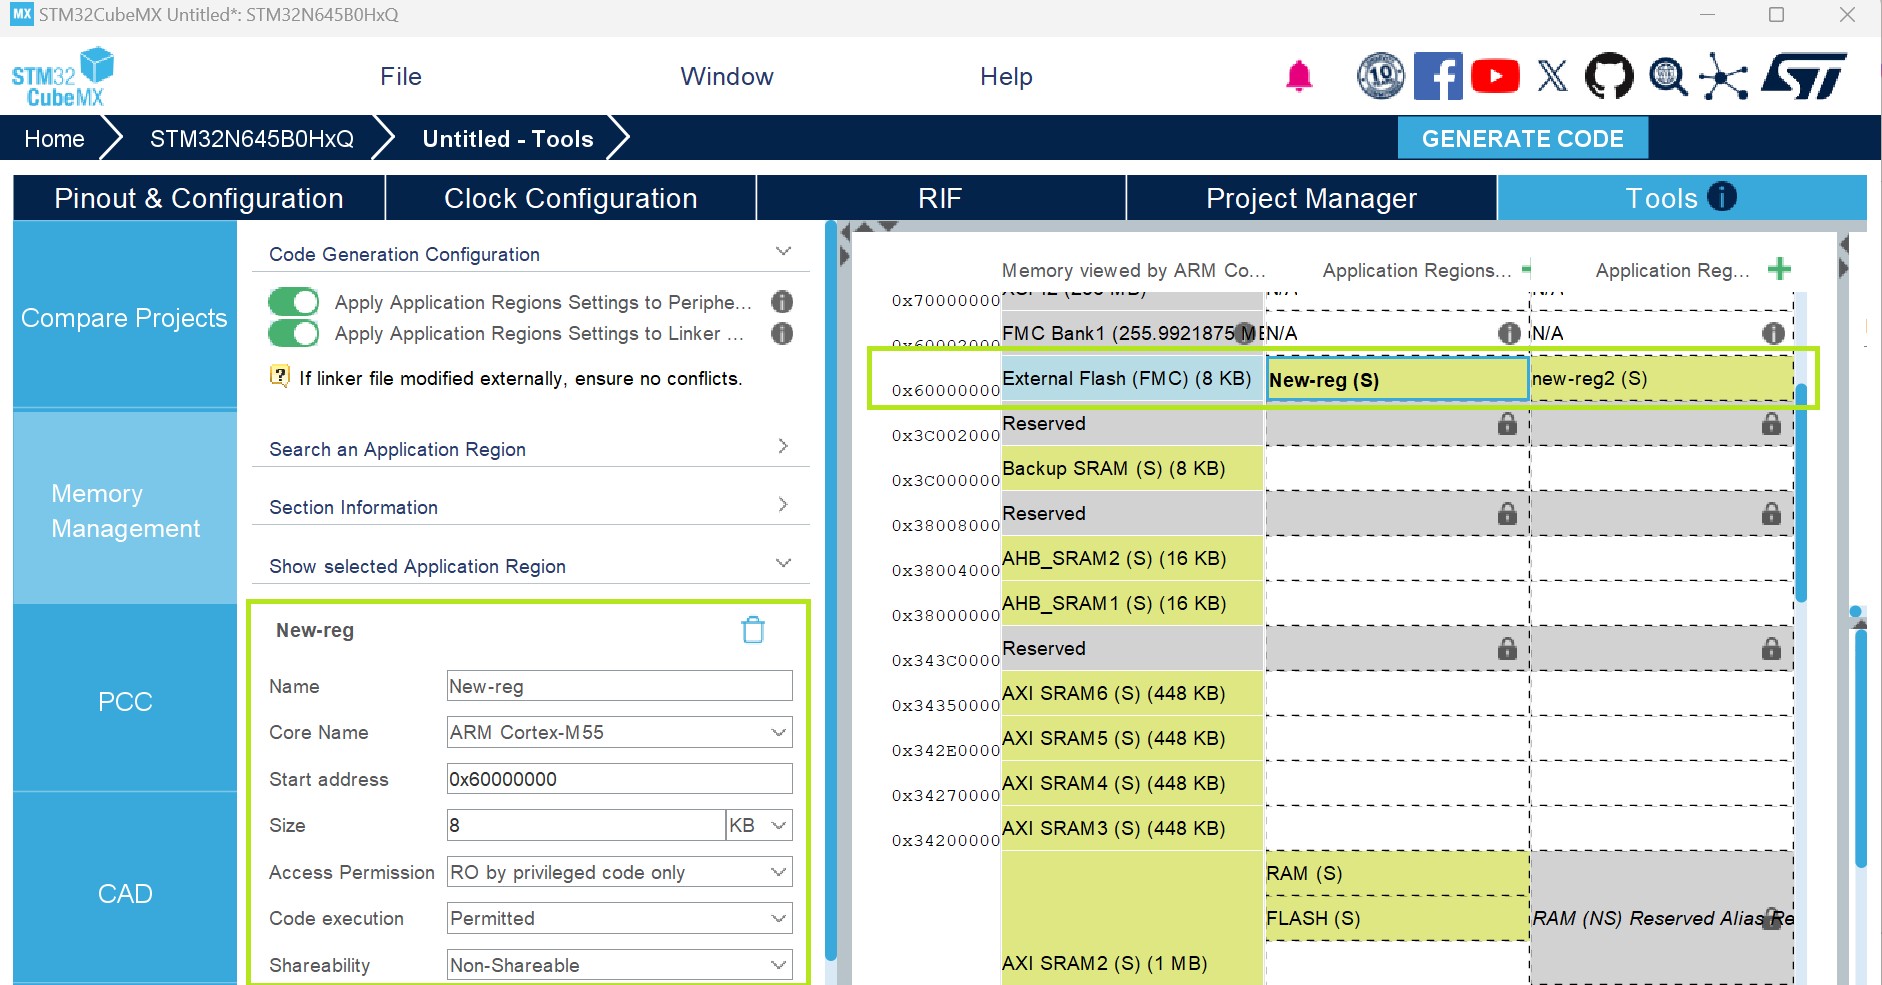Collapse the Show selected Application Region section
This screenshot has width=1882, height=985.
point(783,563)
